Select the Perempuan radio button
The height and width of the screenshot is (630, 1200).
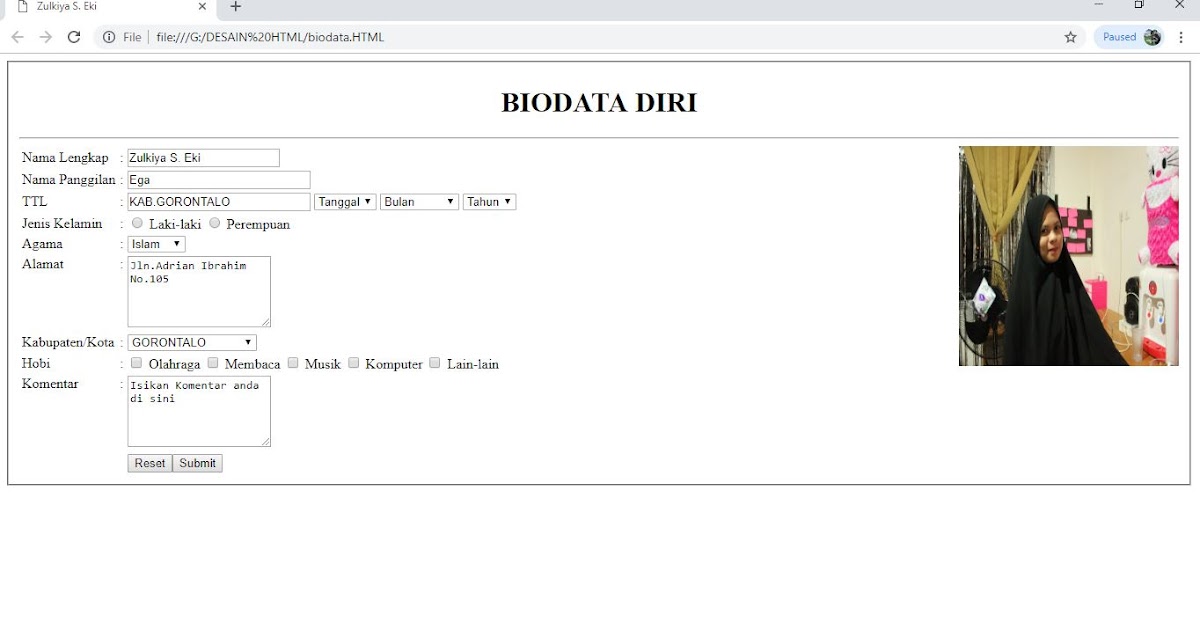click(214, 223)
